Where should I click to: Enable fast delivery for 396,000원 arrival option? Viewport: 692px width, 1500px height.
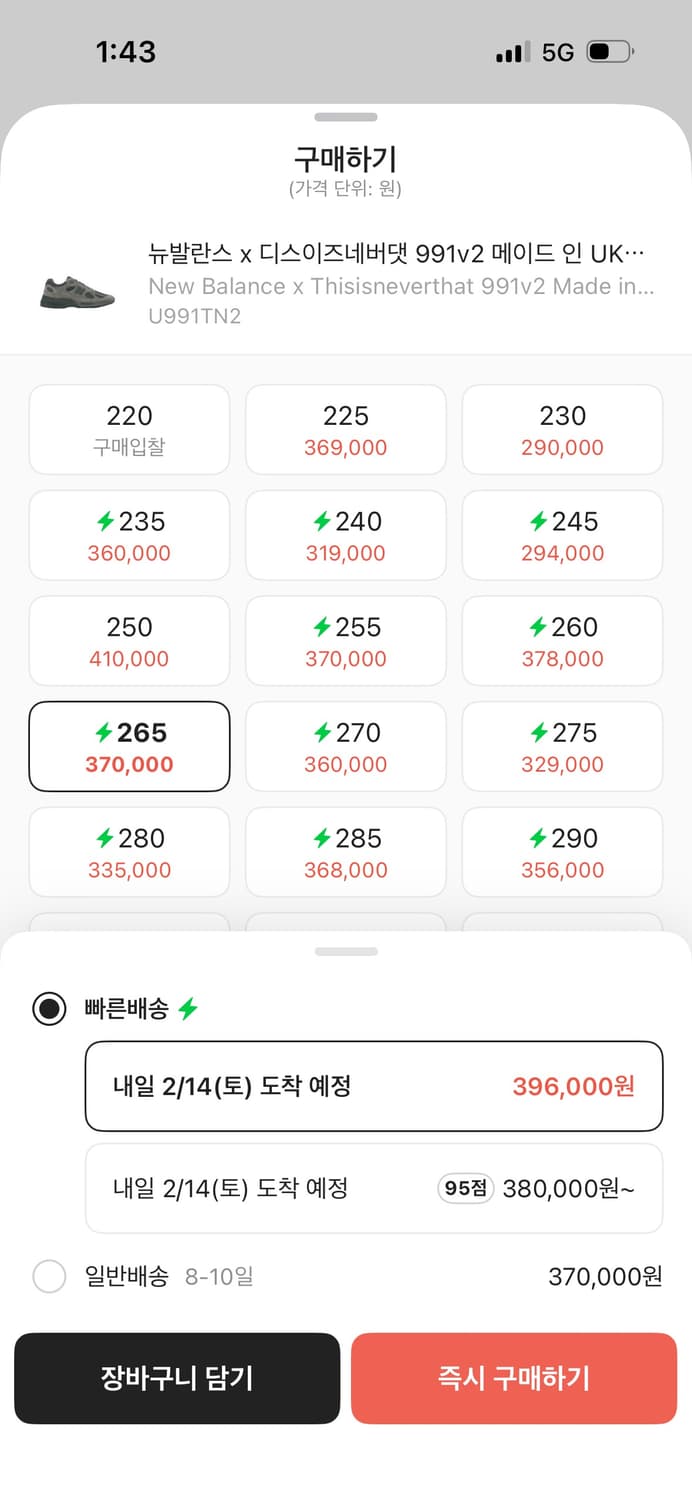pos(374,1086)
